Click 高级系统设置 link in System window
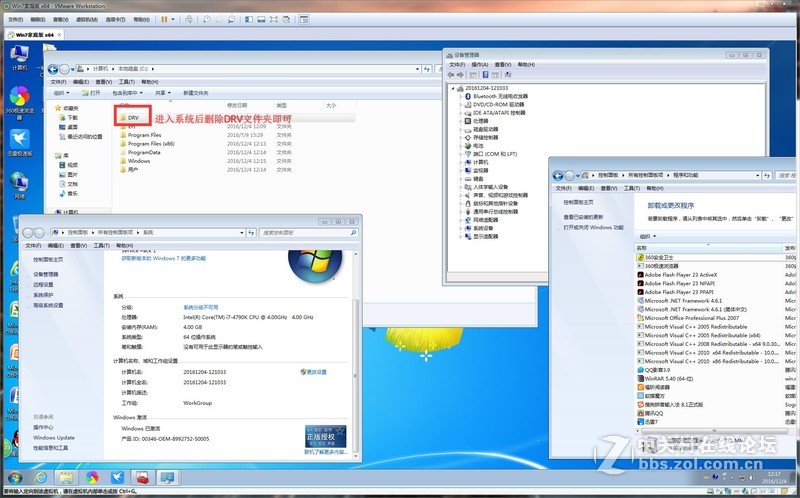Viewport: 800px width, 498px height. click(x=48, y=306)
